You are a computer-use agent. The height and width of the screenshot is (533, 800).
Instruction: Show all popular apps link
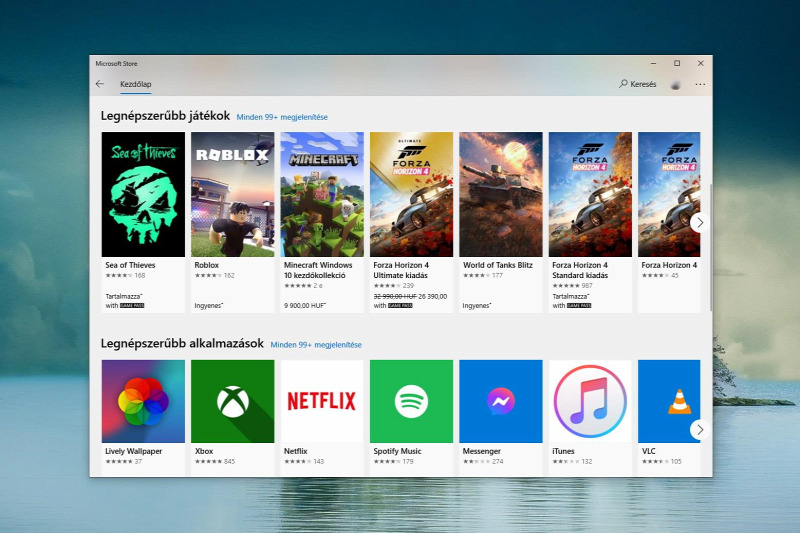coord(316,345)
